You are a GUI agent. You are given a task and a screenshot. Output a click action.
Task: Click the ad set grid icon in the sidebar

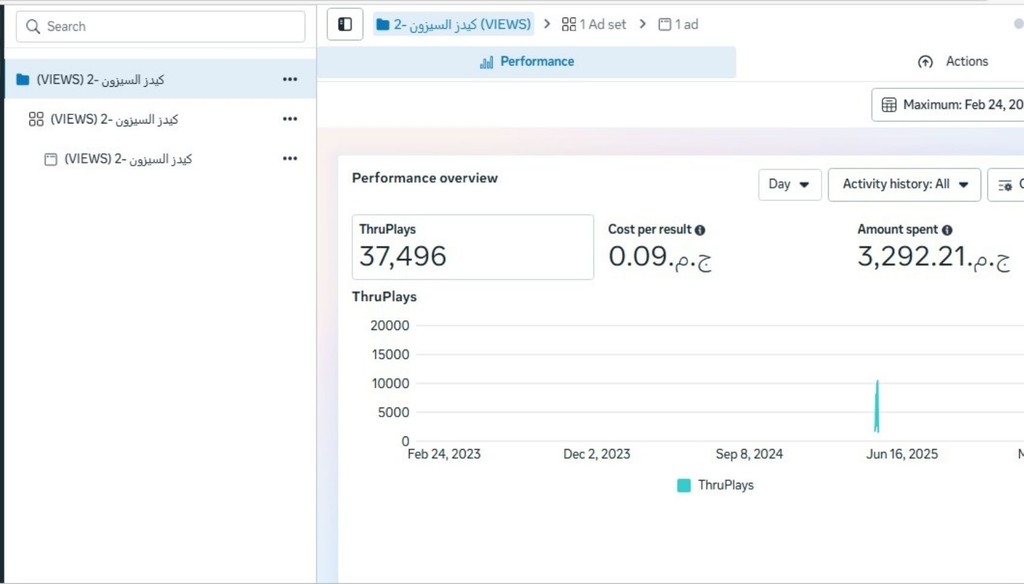(x=36, y=119)
